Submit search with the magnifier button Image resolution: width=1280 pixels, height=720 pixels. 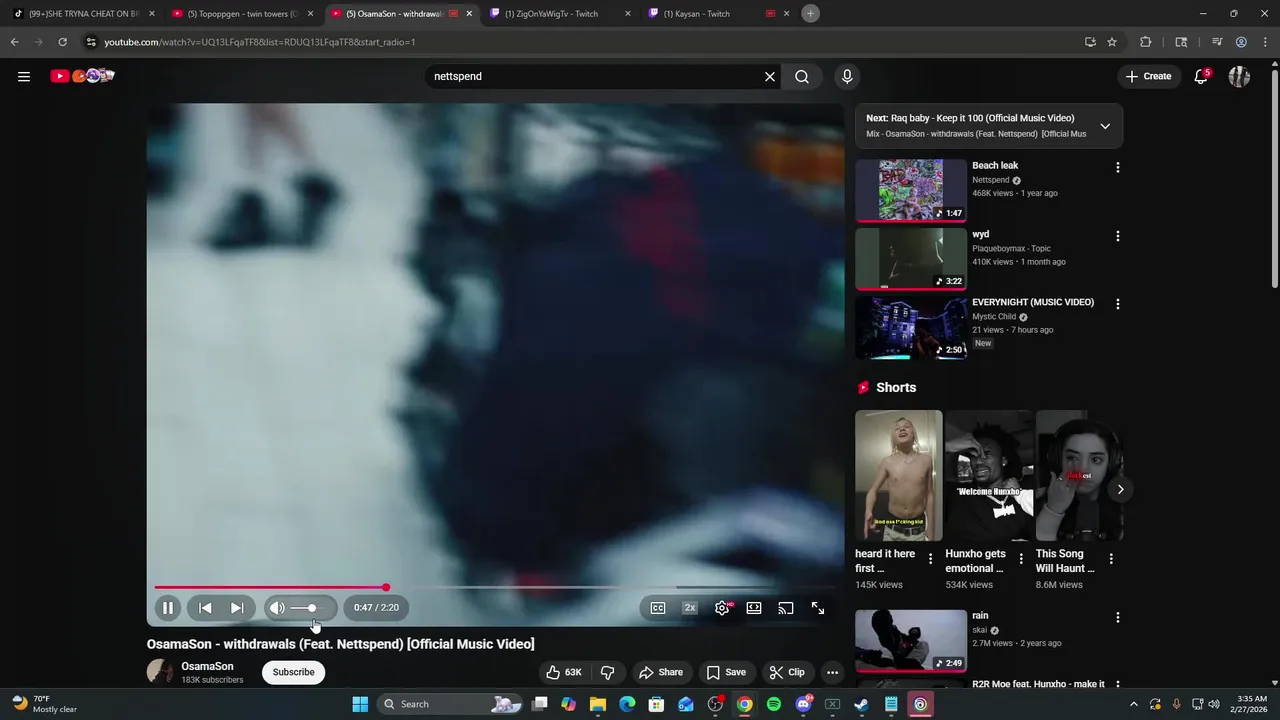802,76
